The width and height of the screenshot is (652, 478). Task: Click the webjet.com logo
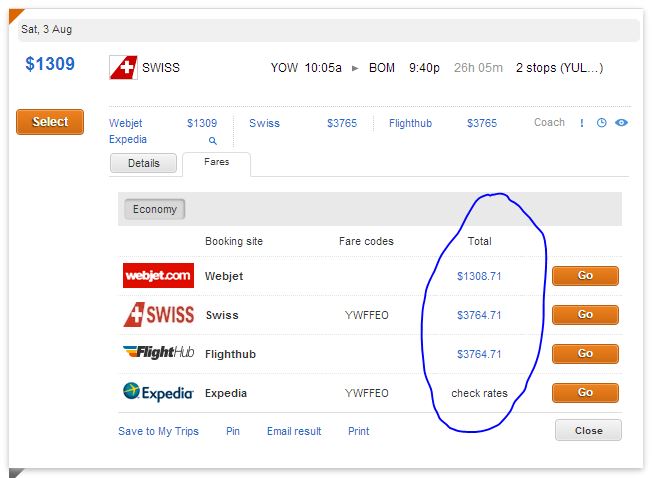click(158, 275)
